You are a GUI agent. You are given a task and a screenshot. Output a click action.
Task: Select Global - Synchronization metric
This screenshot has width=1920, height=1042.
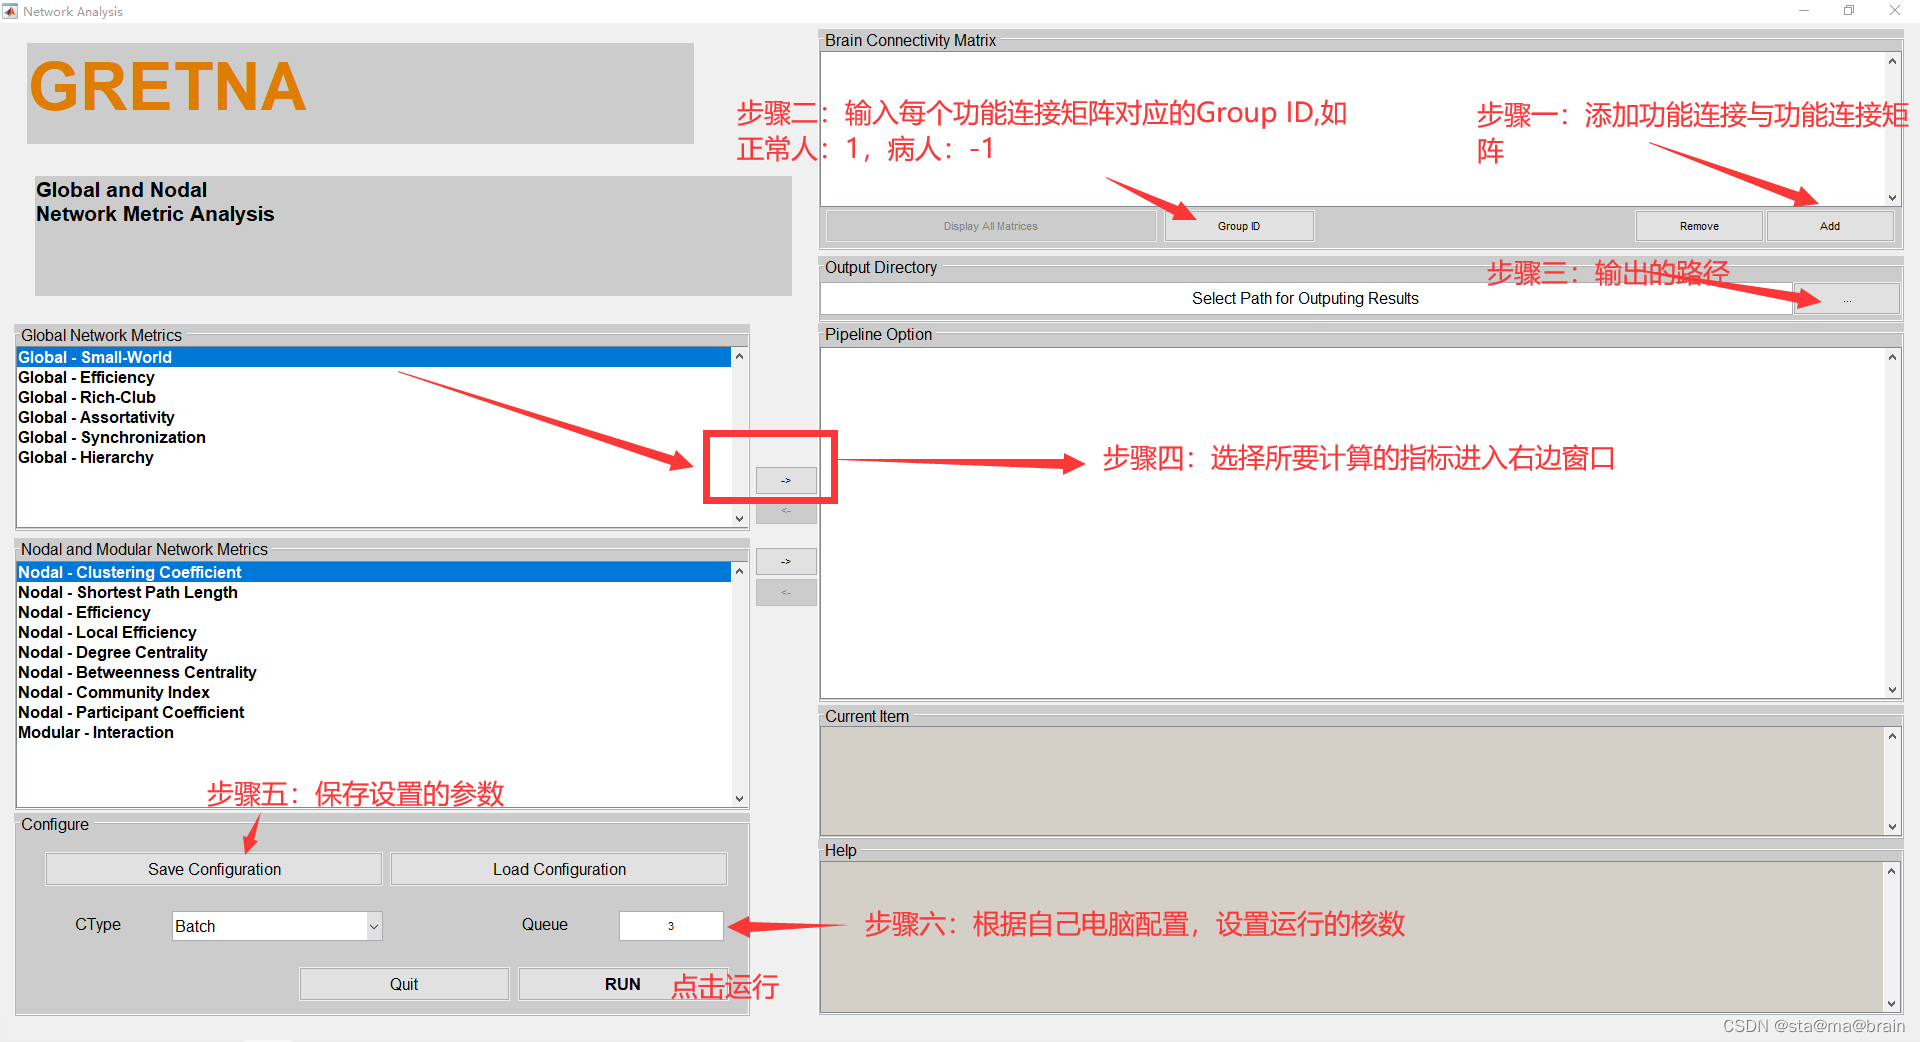374,437
